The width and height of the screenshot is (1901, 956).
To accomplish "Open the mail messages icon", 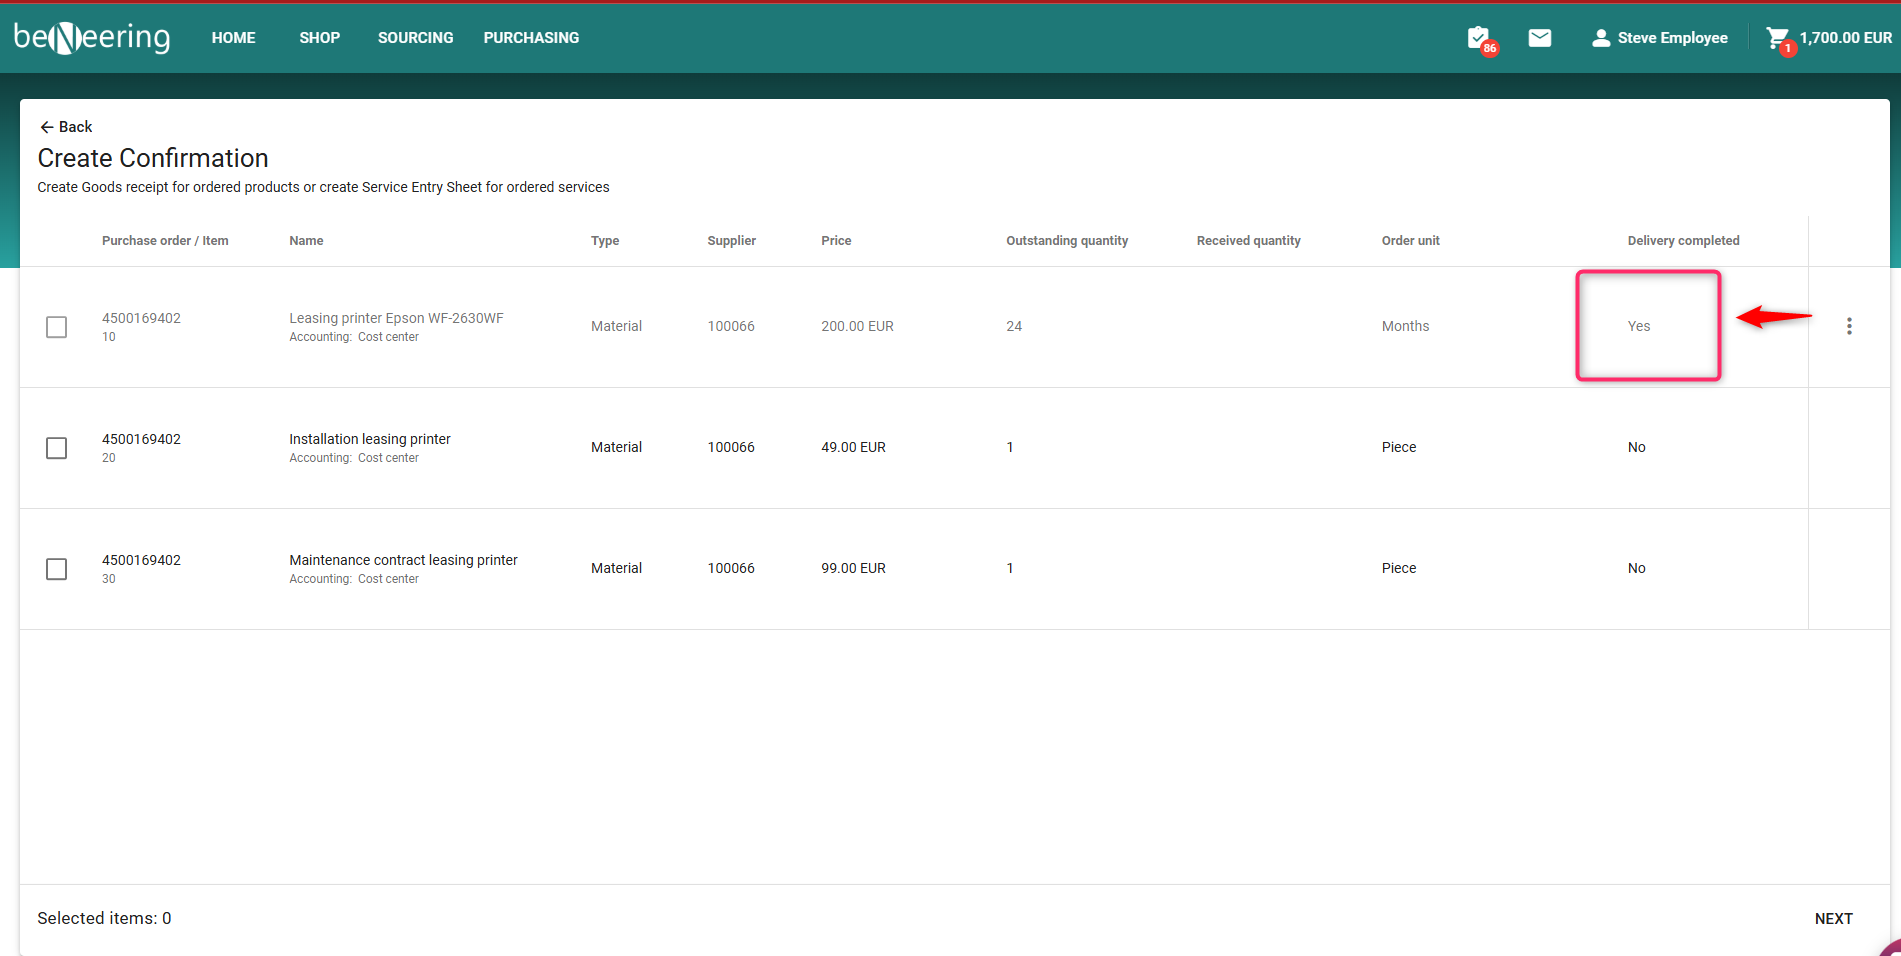I will [1540, 38].
